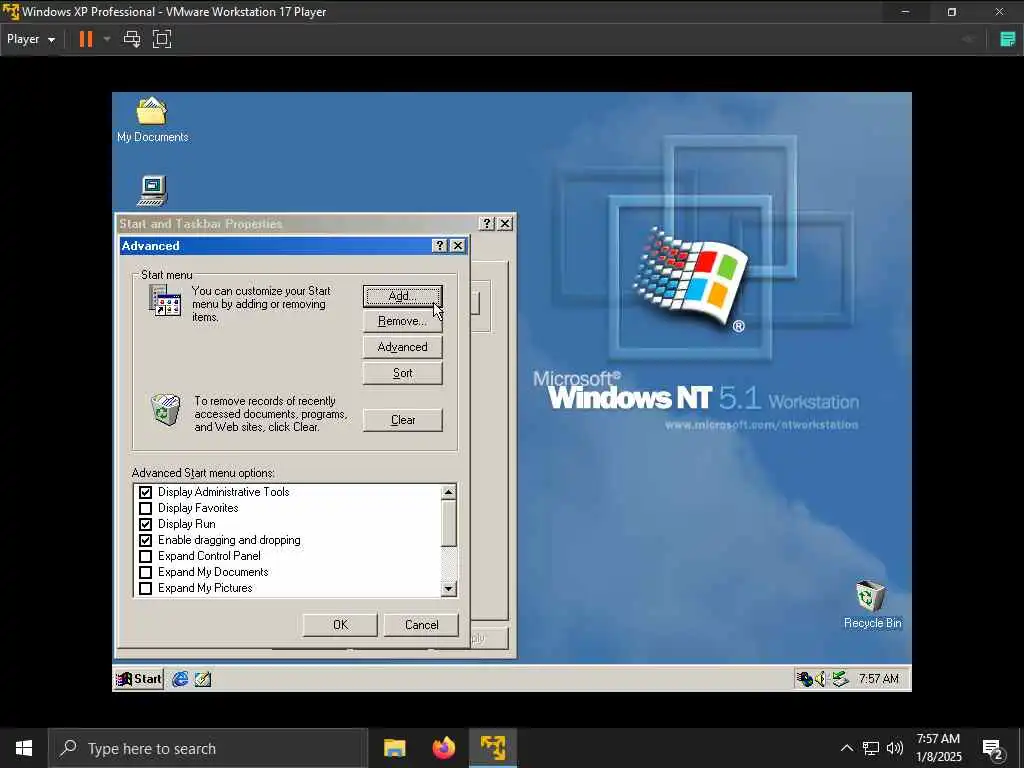
Task: Open the My Computer desktop icon
Action: (x=152, y=191)
